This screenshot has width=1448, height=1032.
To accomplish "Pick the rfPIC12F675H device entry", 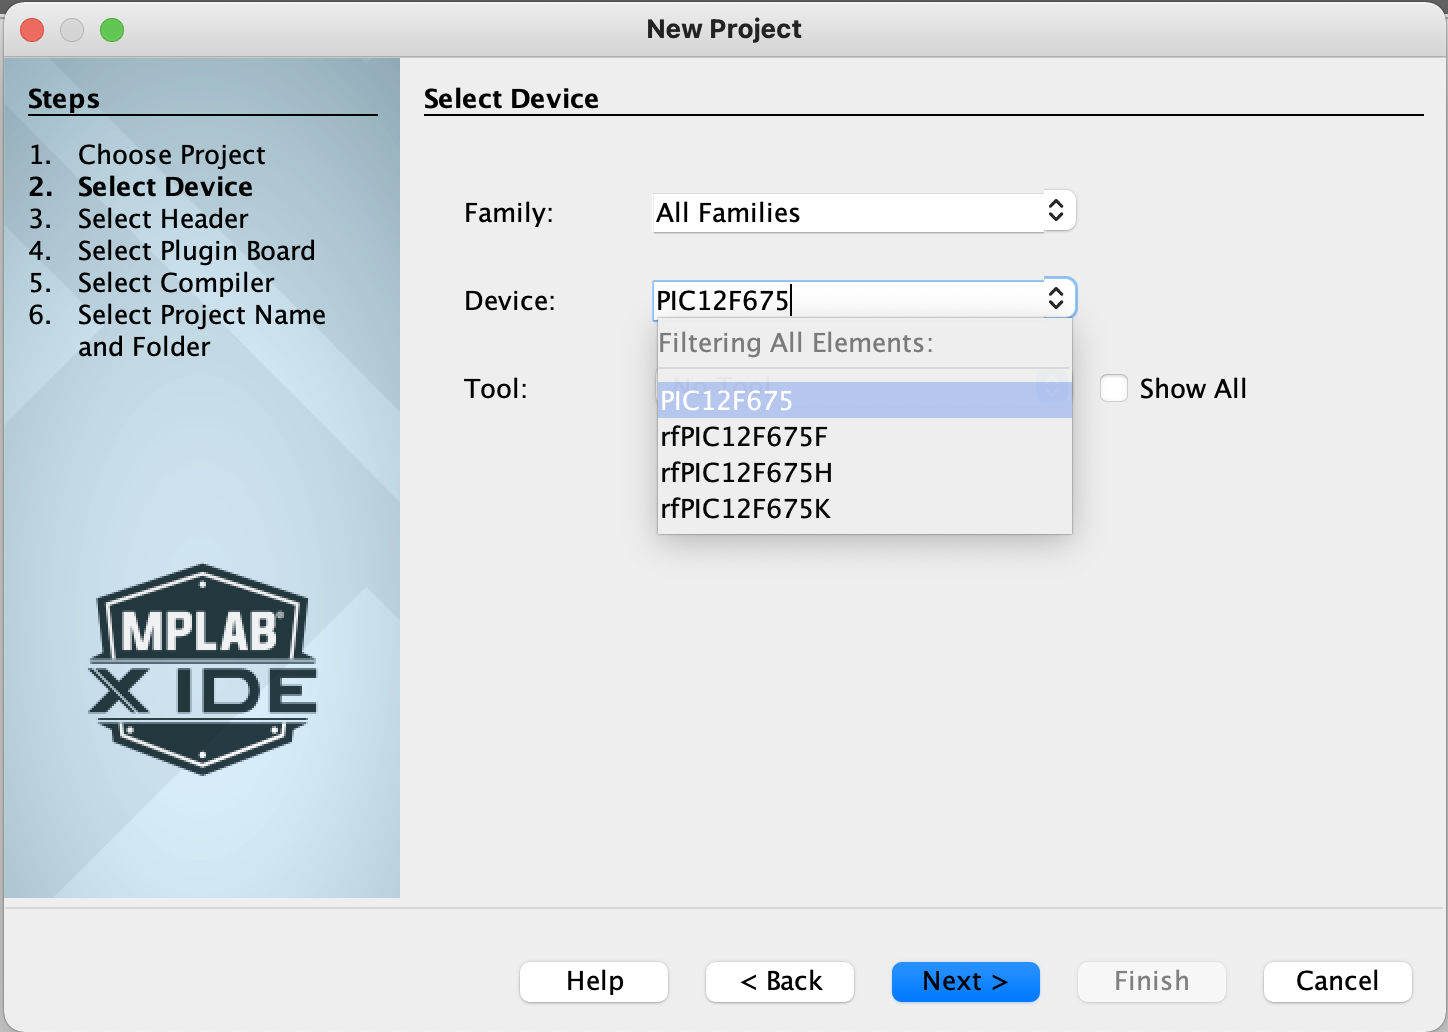I will click(x=746, y=473).
